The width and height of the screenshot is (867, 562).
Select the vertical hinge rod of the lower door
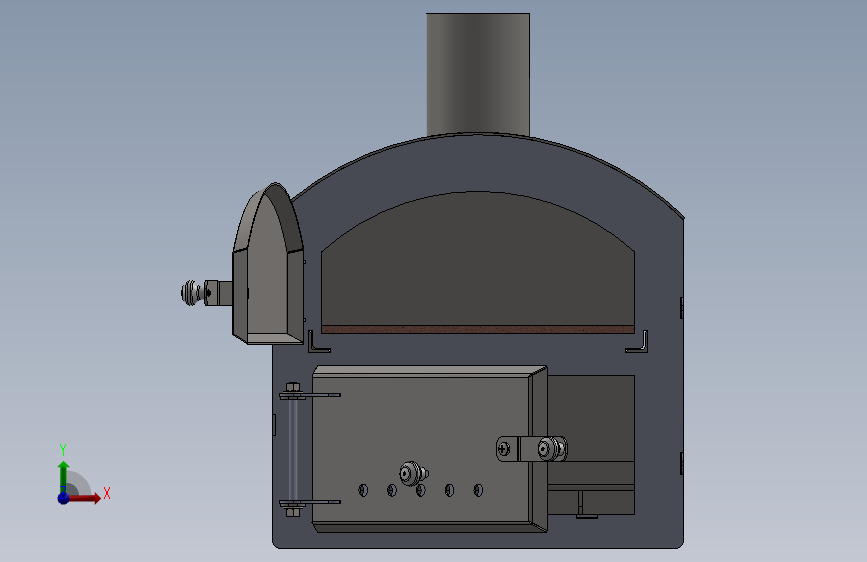(293, 450)
